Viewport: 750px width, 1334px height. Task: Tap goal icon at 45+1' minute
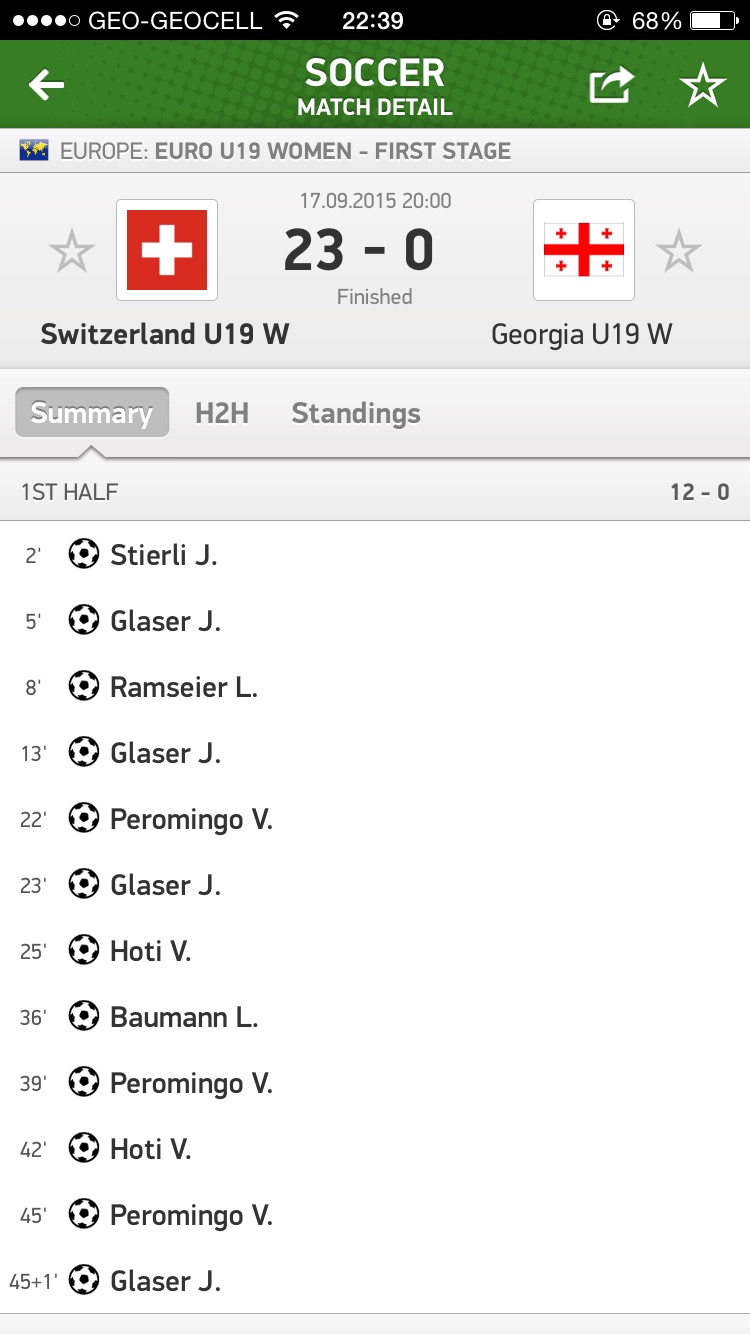point(84,1280)
